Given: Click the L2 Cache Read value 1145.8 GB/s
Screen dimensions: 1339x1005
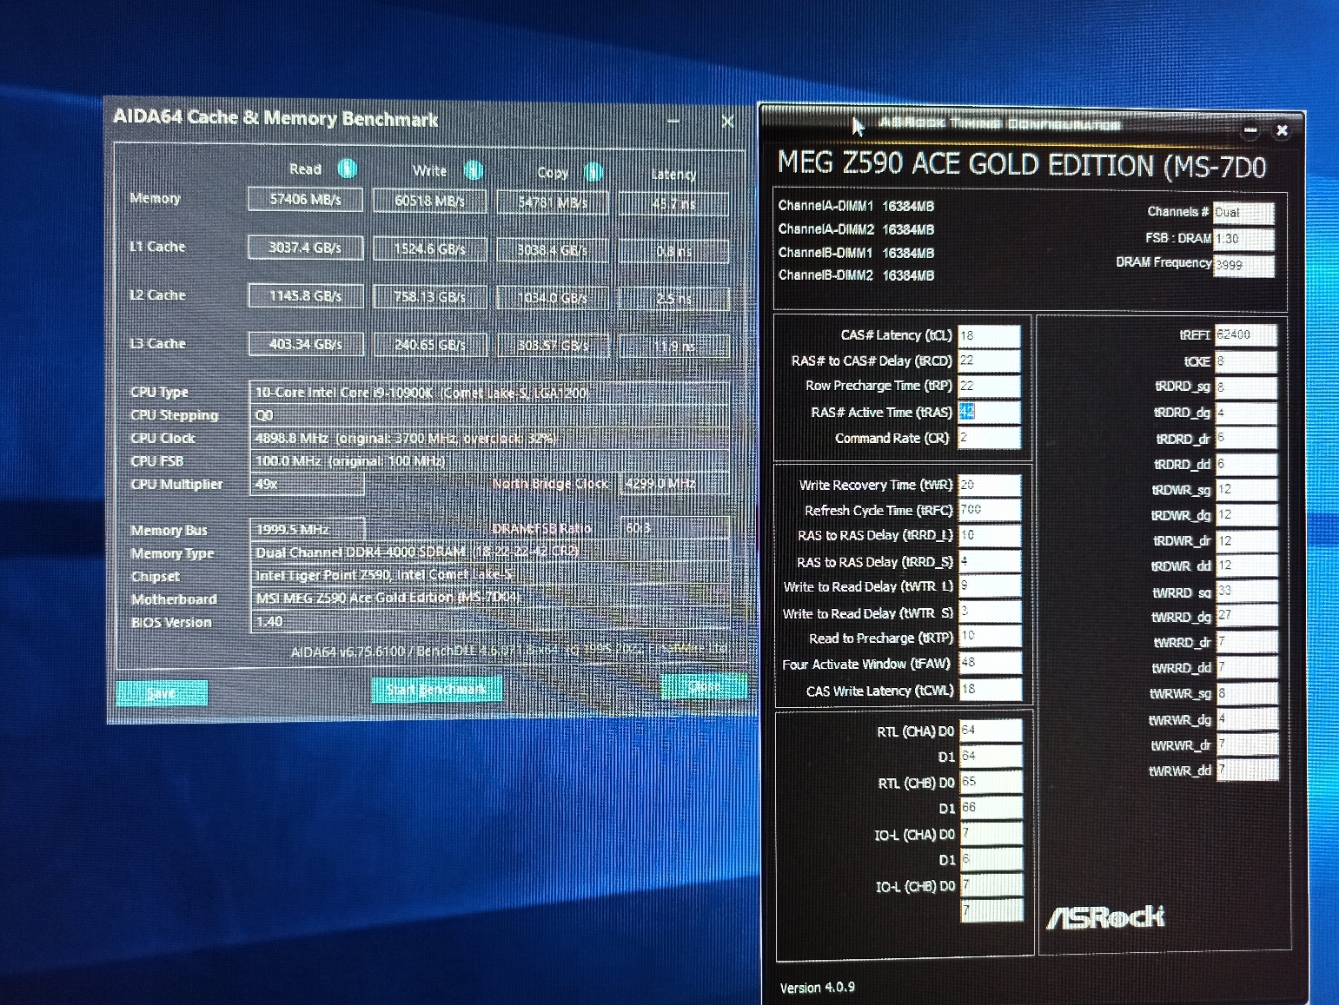Looking at the screenshot, I should pos(305,296).
